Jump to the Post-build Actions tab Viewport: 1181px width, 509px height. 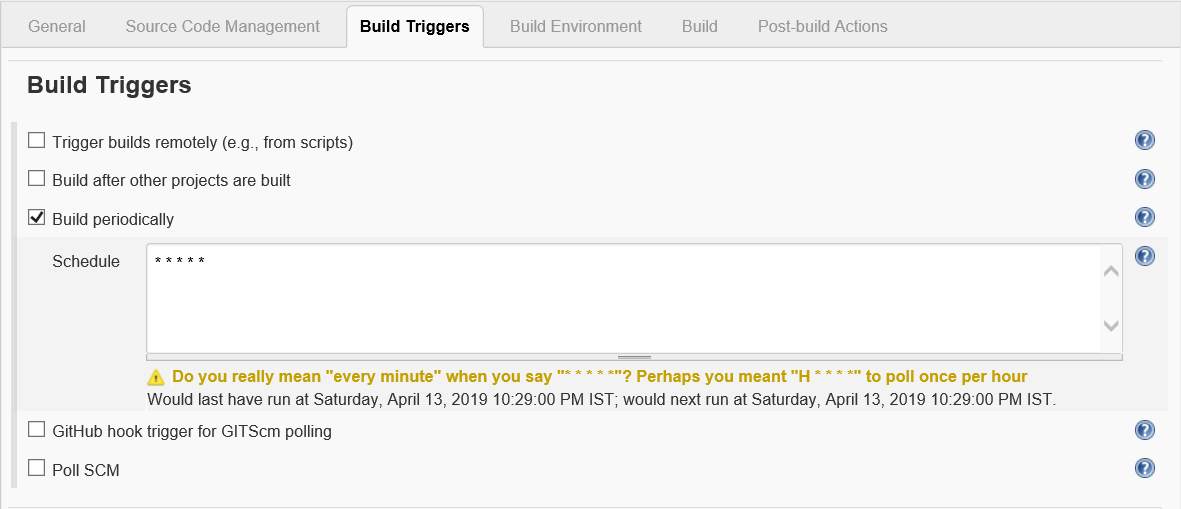click(823, 27)
